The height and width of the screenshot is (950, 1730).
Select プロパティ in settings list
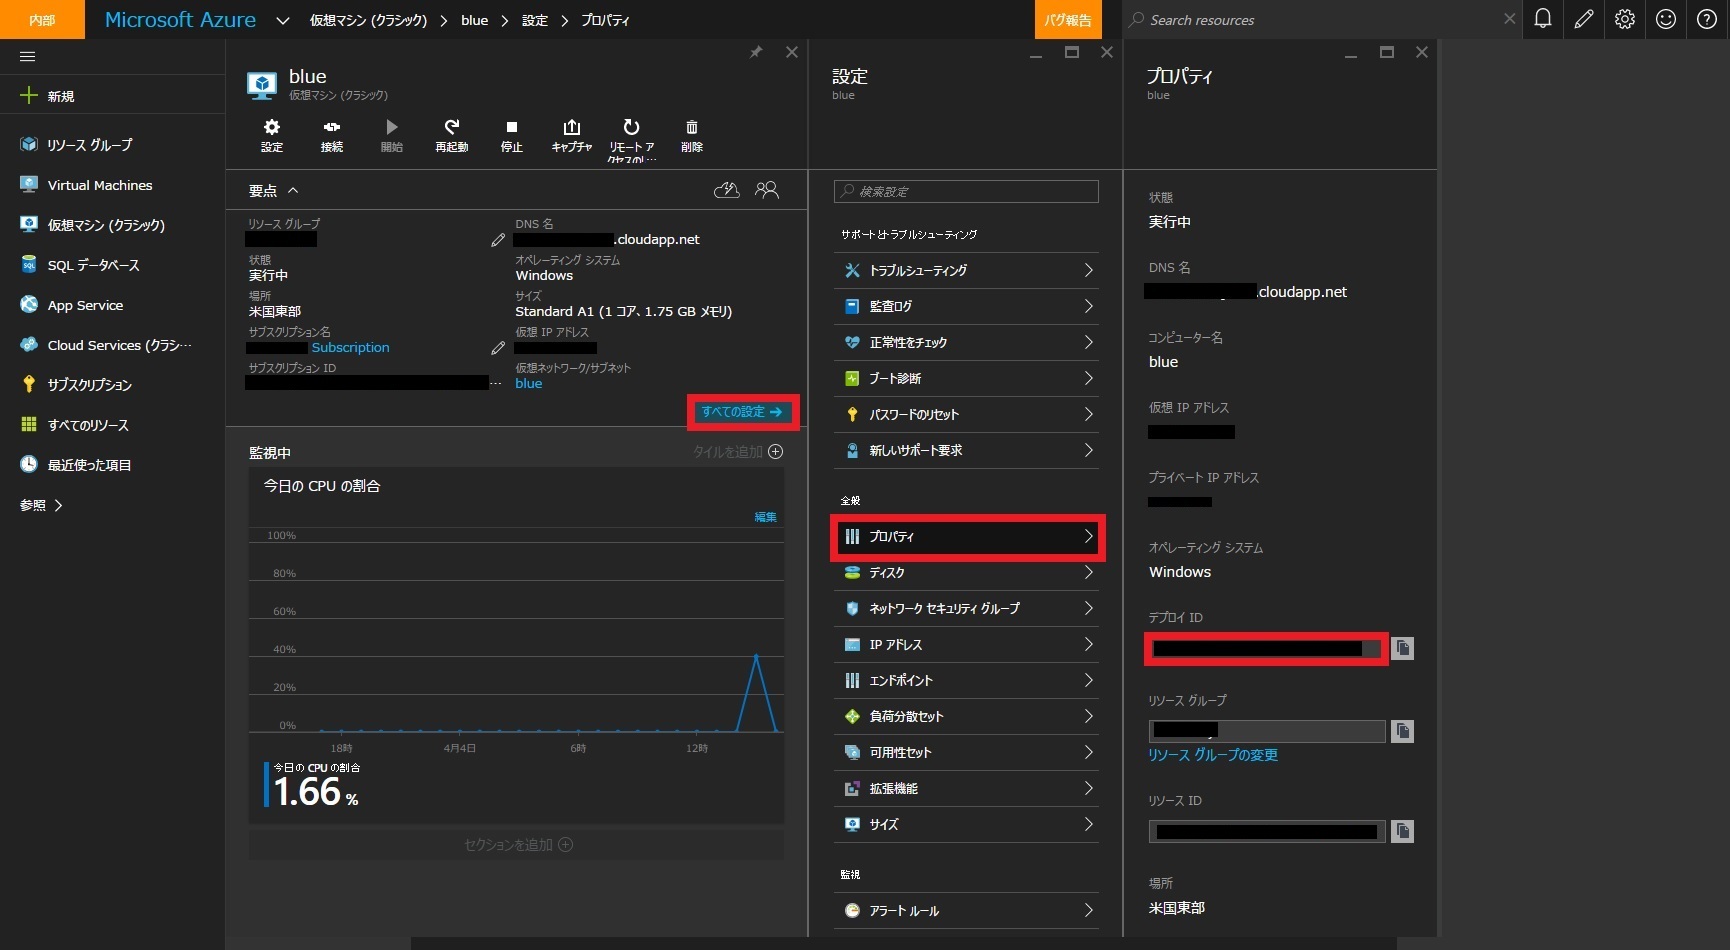pos(966,537)
